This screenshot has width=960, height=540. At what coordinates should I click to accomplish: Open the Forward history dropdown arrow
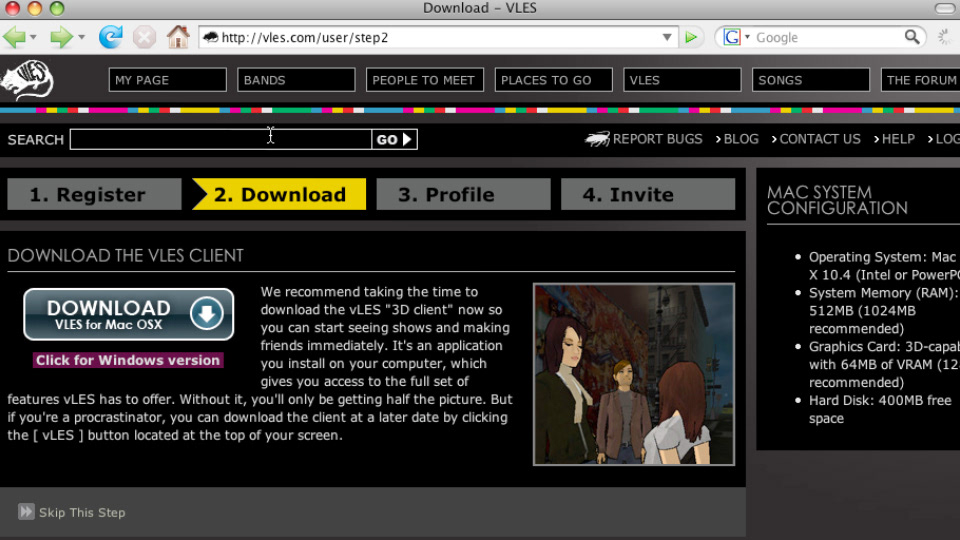point(81,37)
